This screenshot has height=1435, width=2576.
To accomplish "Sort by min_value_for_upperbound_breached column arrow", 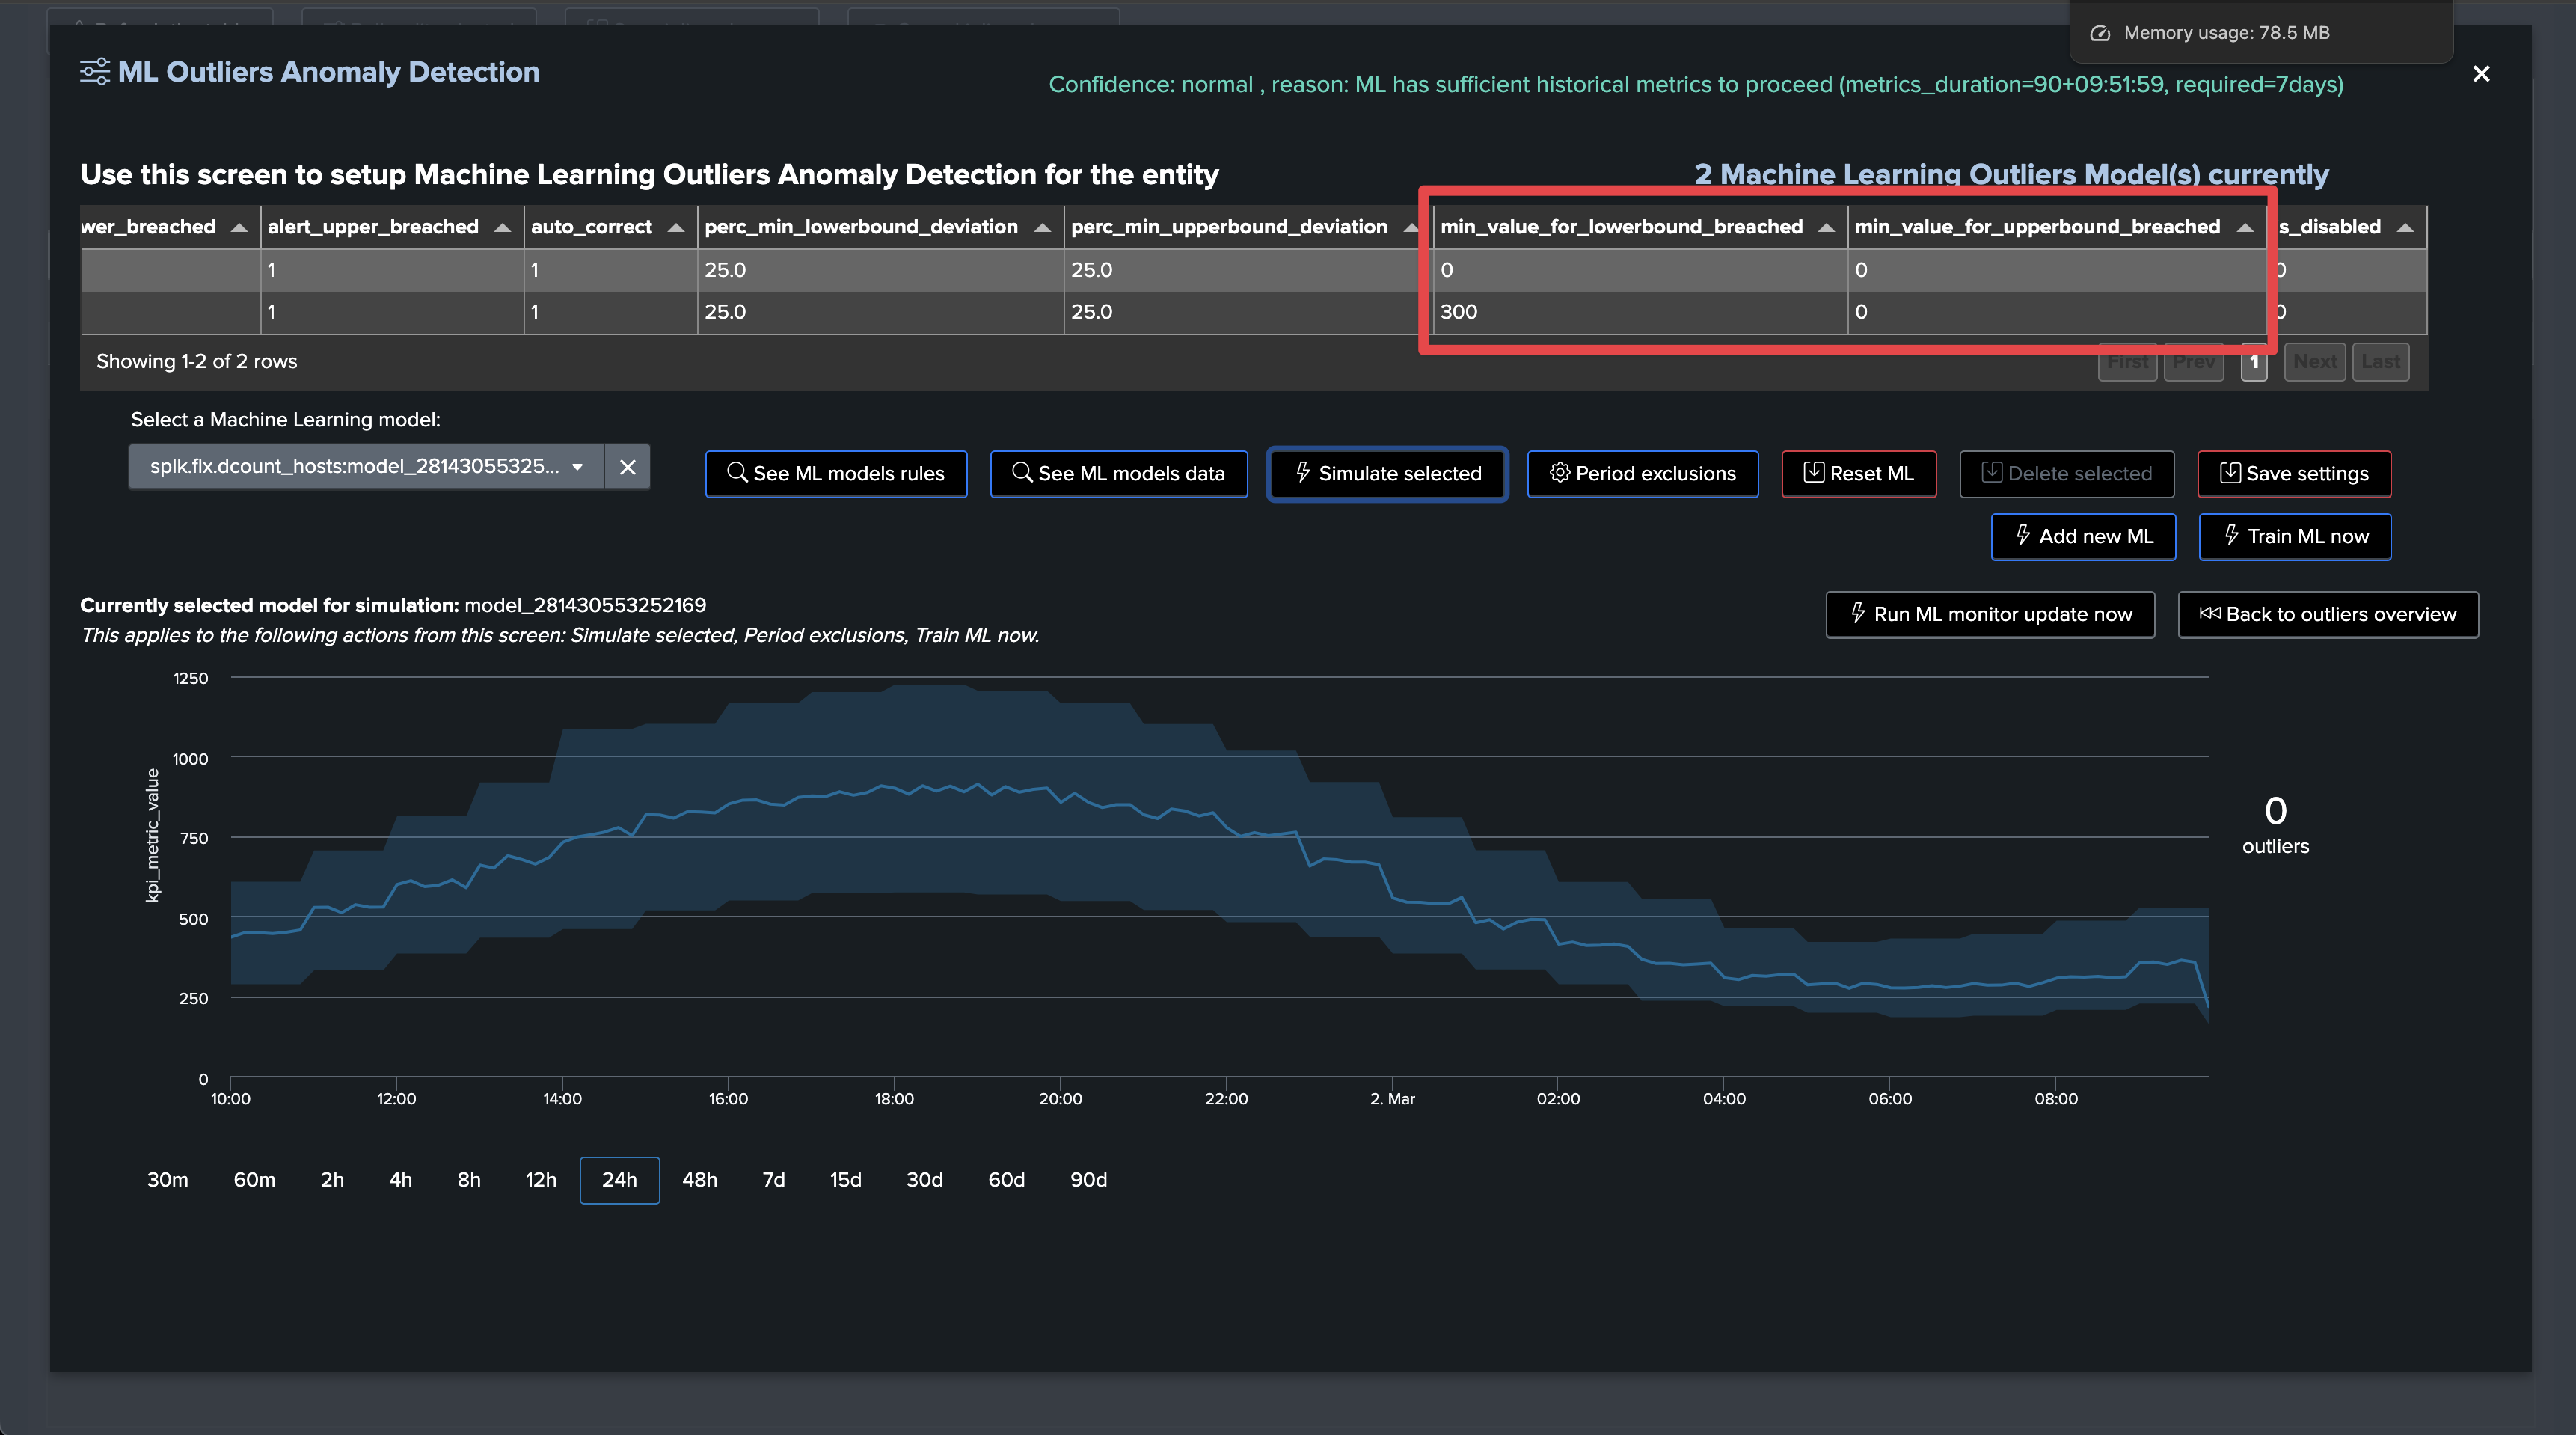I will [2245, 228].
